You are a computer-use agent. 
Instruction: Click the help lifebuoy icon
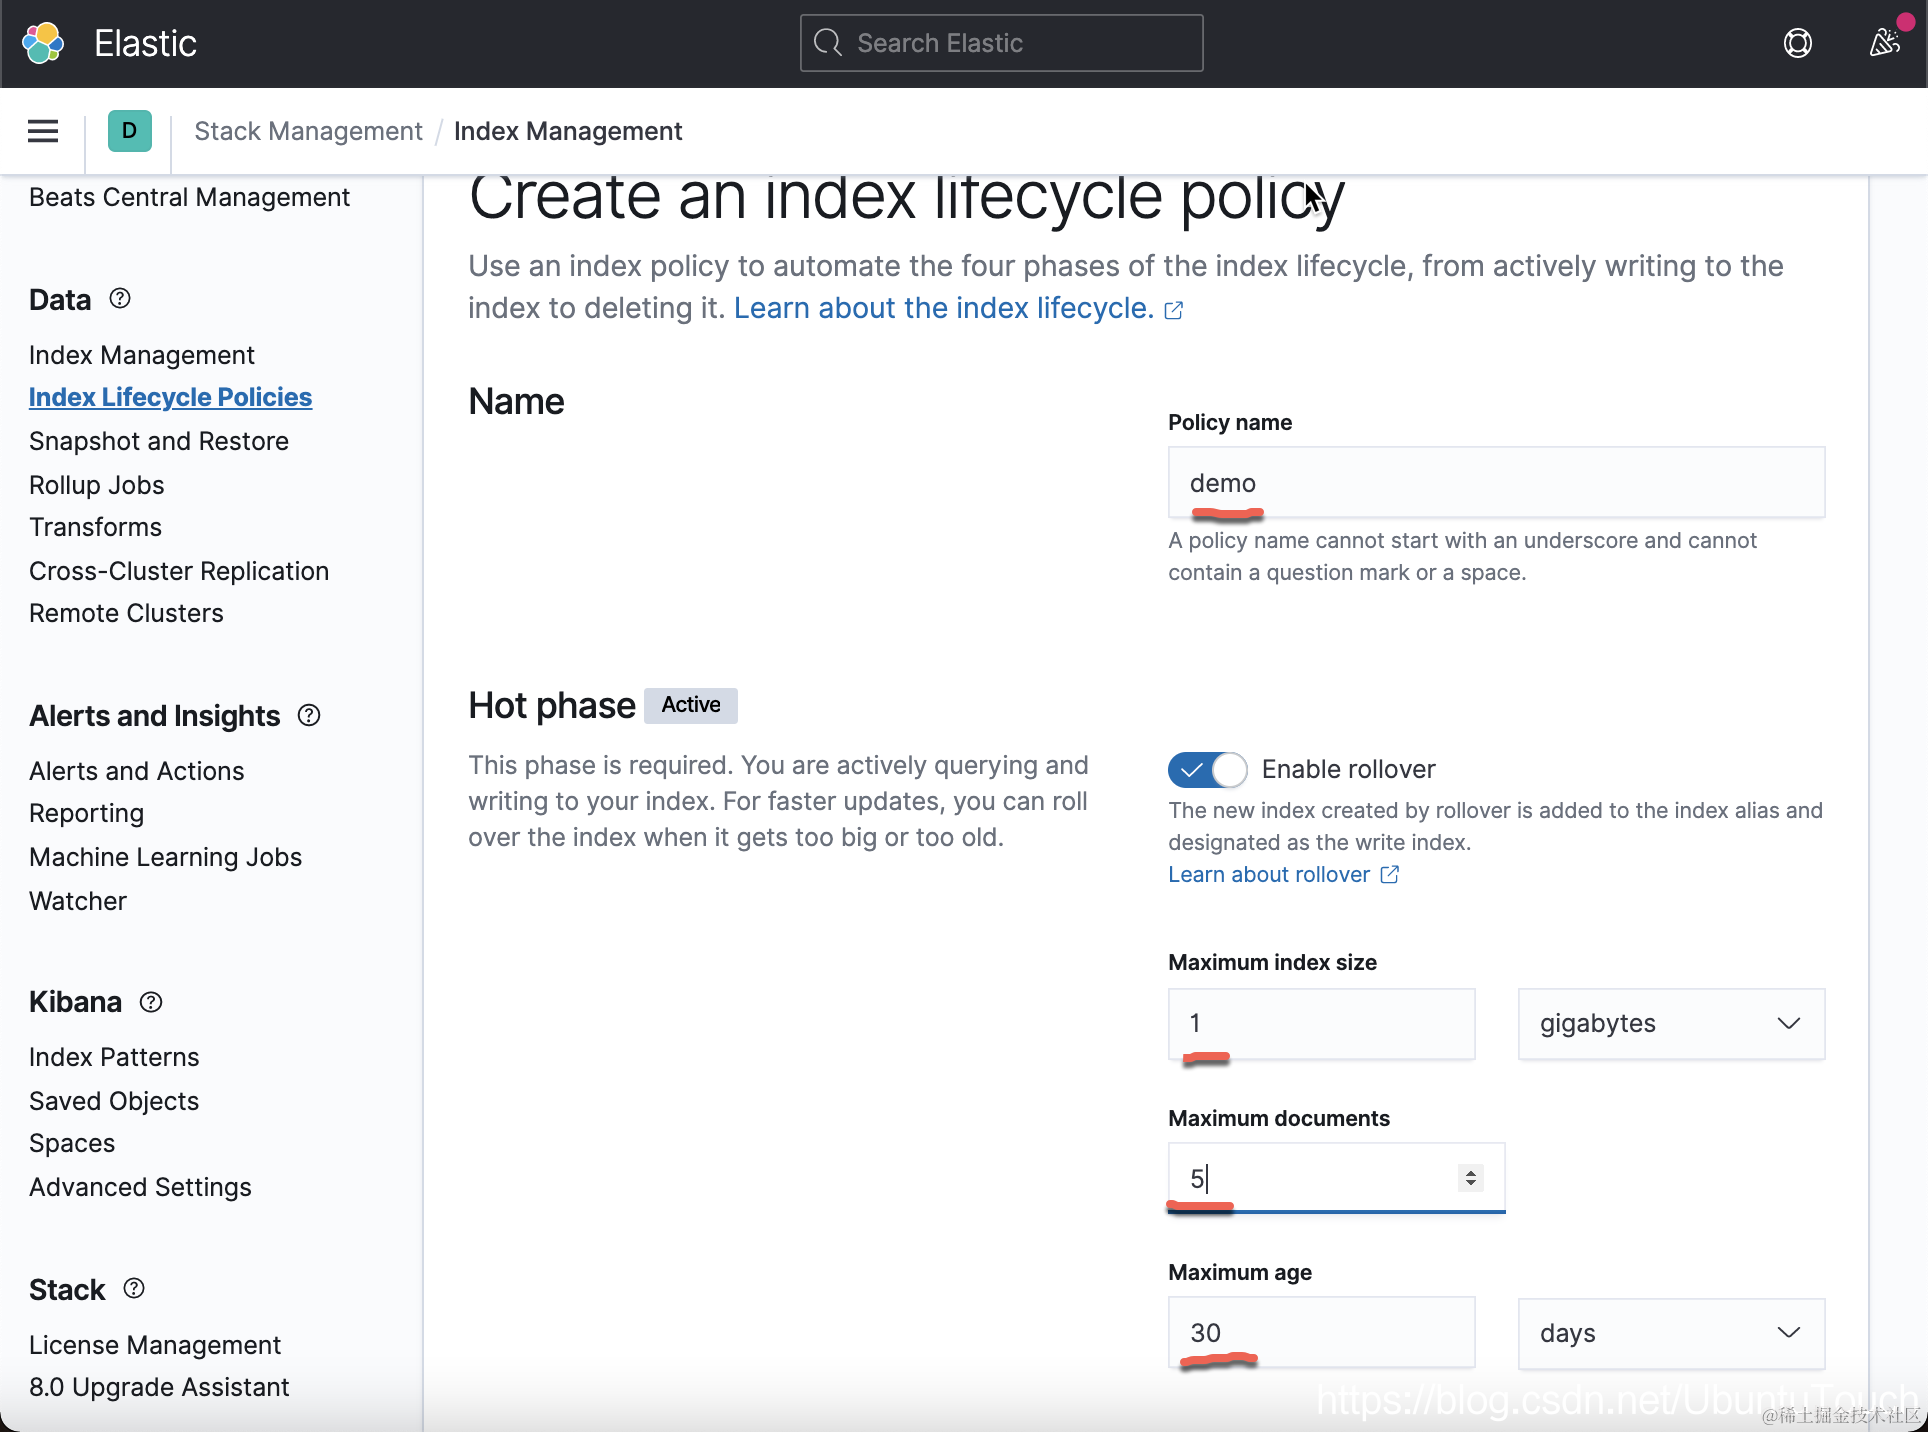1797,43
